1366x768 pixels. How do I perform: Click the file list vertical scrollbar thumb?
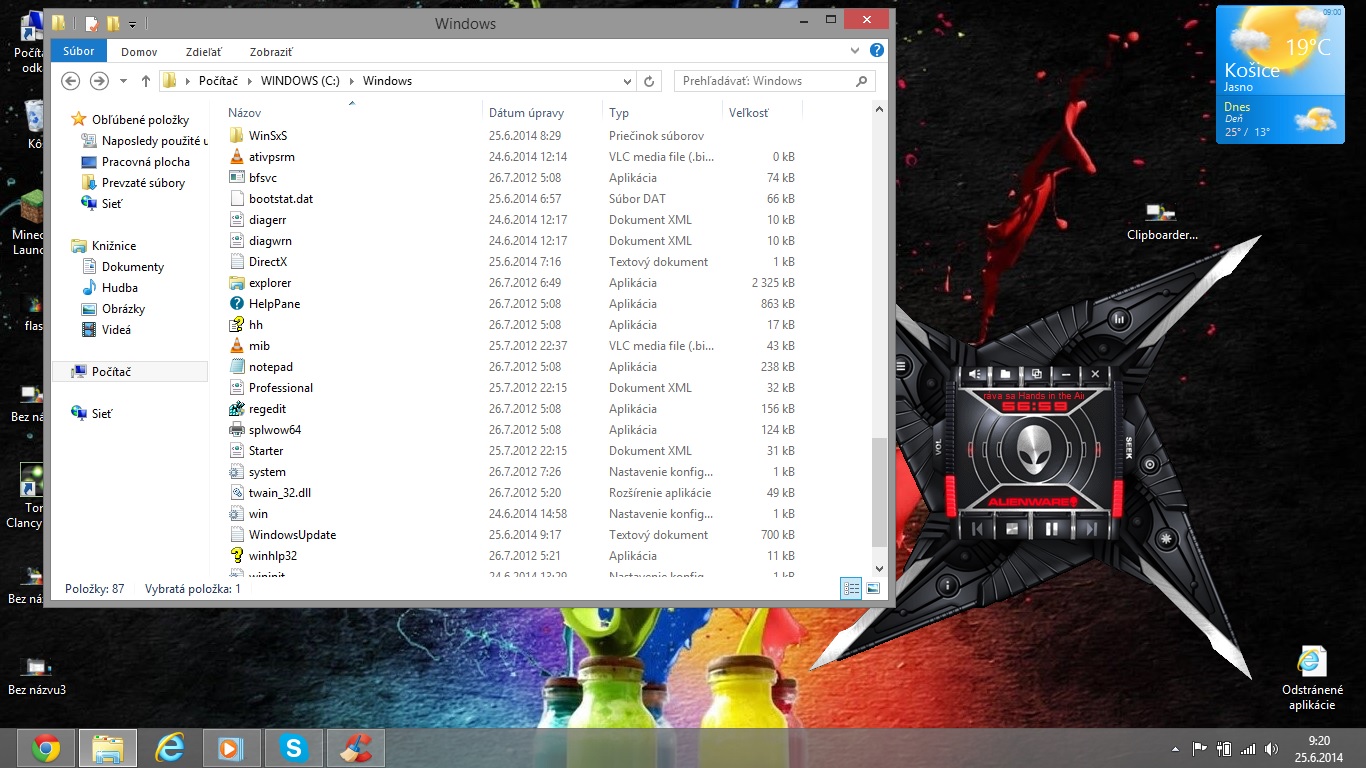[x=879, y=491]
